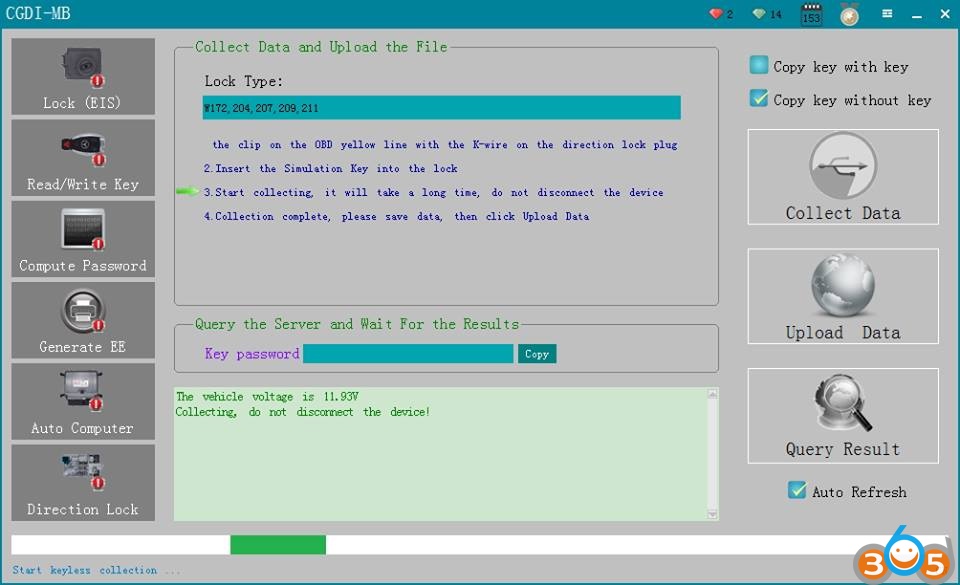
Task: Enable Copy key with key checkbox
Action: point(759,66)
